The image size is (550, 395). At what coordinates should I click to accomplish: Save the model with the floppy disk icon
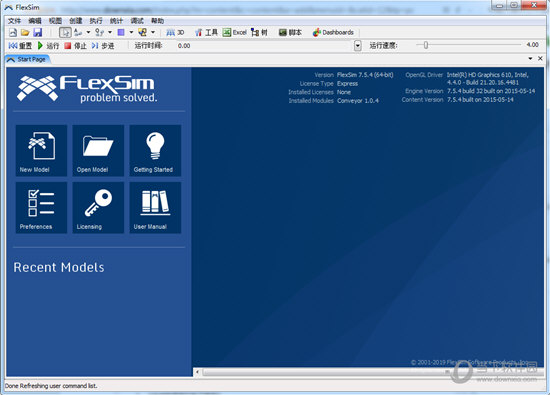pos(38,33)
